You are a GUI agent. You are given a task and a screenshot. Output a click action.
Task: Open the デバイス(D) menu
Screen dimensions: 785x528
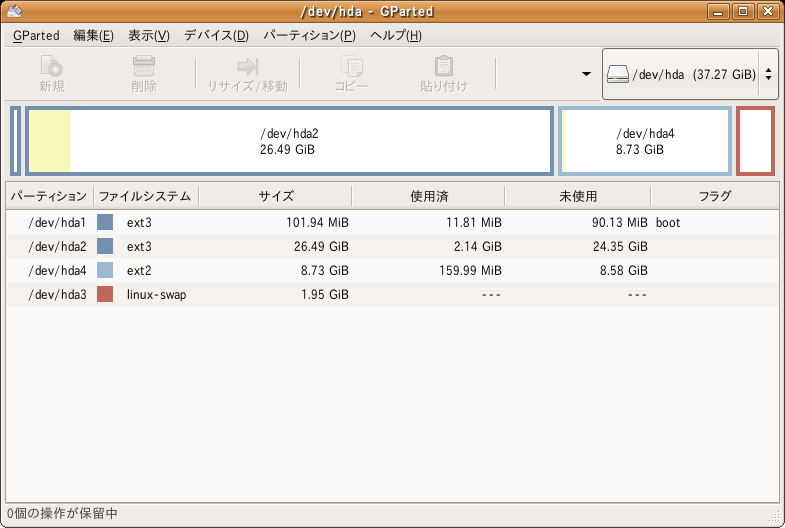tap(216, 36)
